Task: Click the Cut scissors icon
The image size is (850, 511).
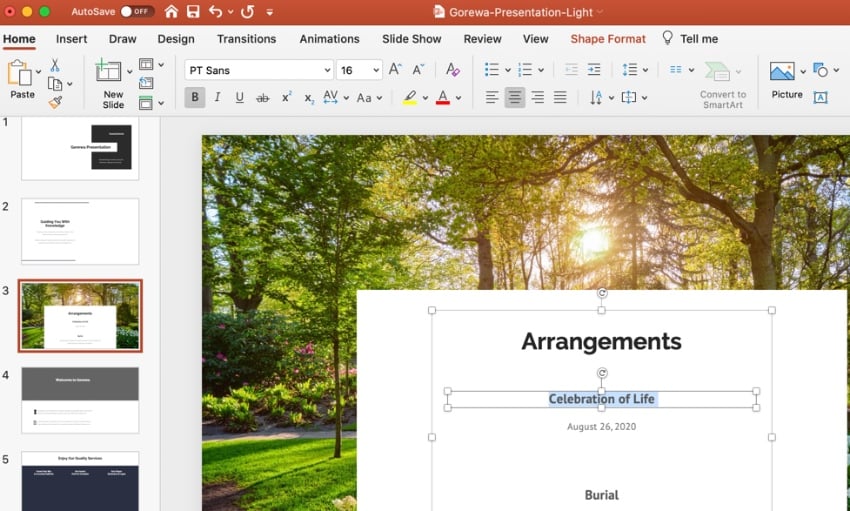Action: point(55,65)
